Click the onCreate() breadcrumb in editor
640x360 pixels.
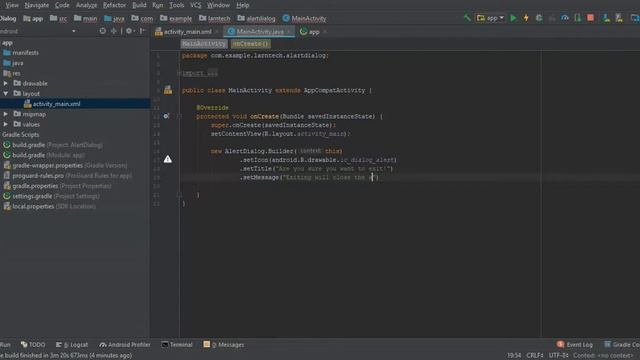251,44
